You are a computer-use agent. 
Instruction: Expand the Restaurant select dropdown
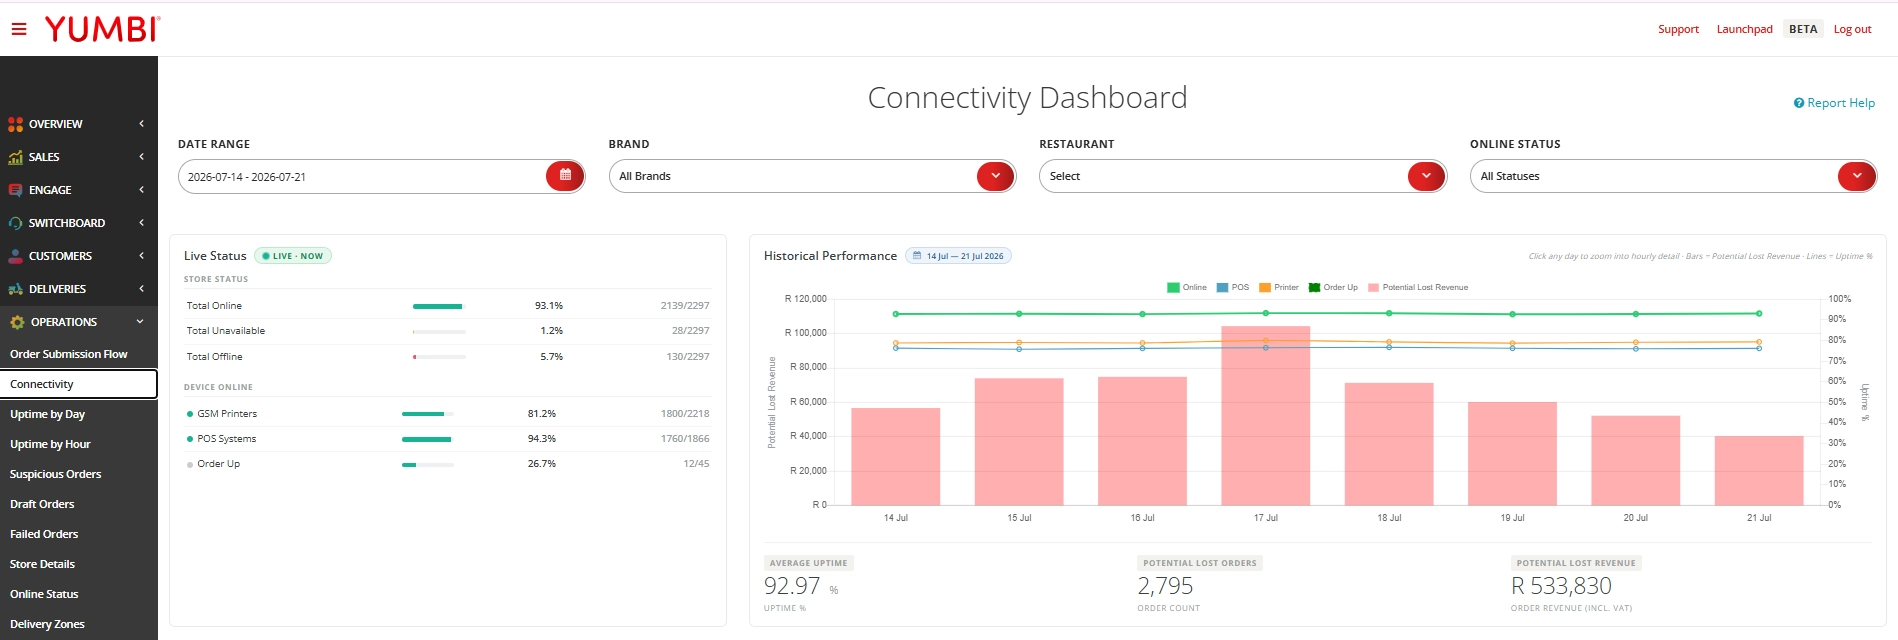coord(1243,176)
